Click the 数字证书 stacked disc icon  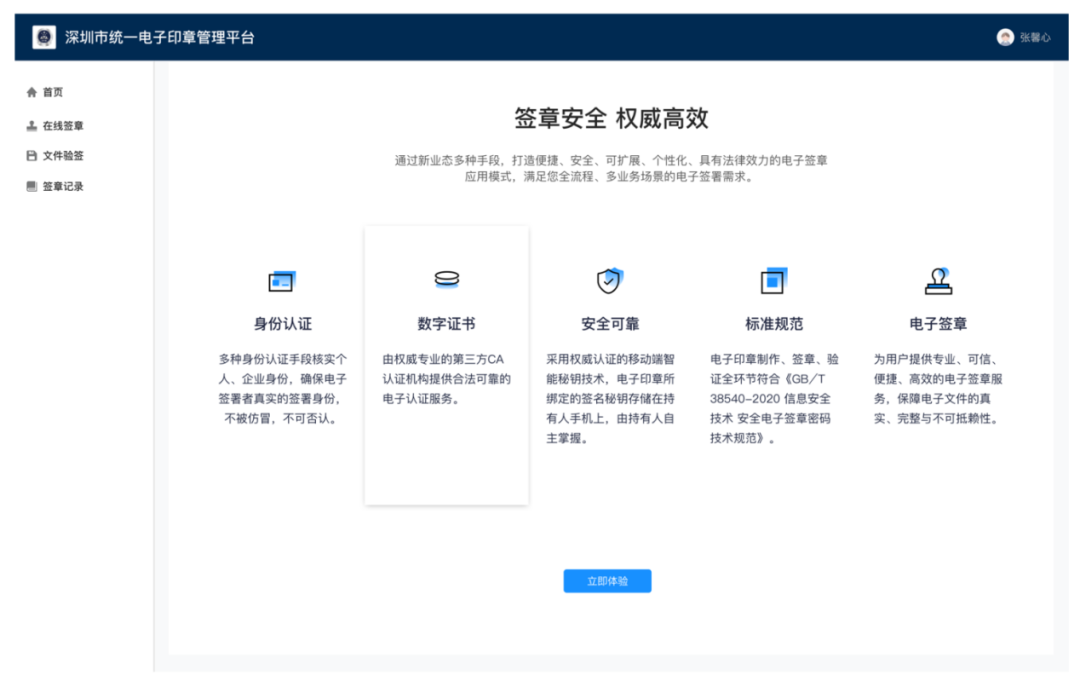[446, 279]
